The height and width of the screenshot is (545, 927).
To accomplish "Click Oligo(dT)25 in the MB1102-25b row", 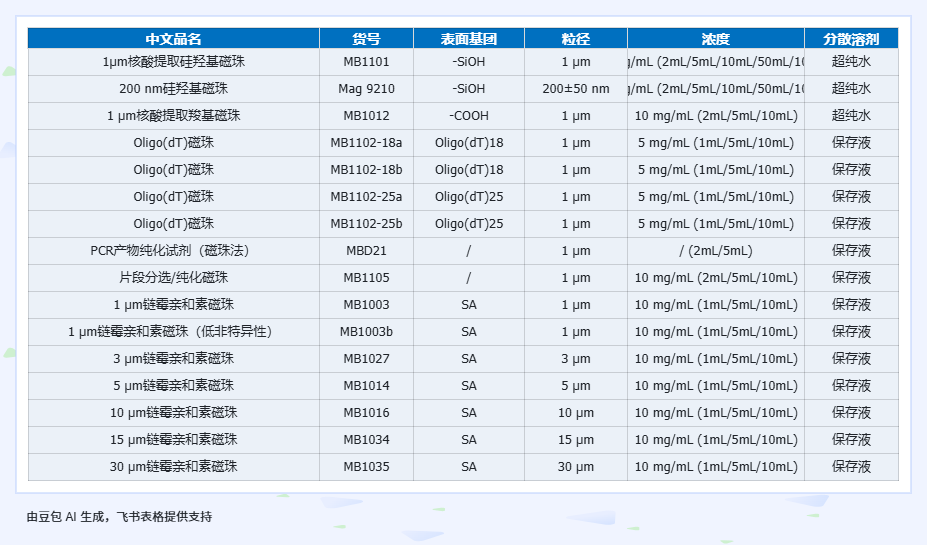I will pyautogui.click(x=469, y=224).
